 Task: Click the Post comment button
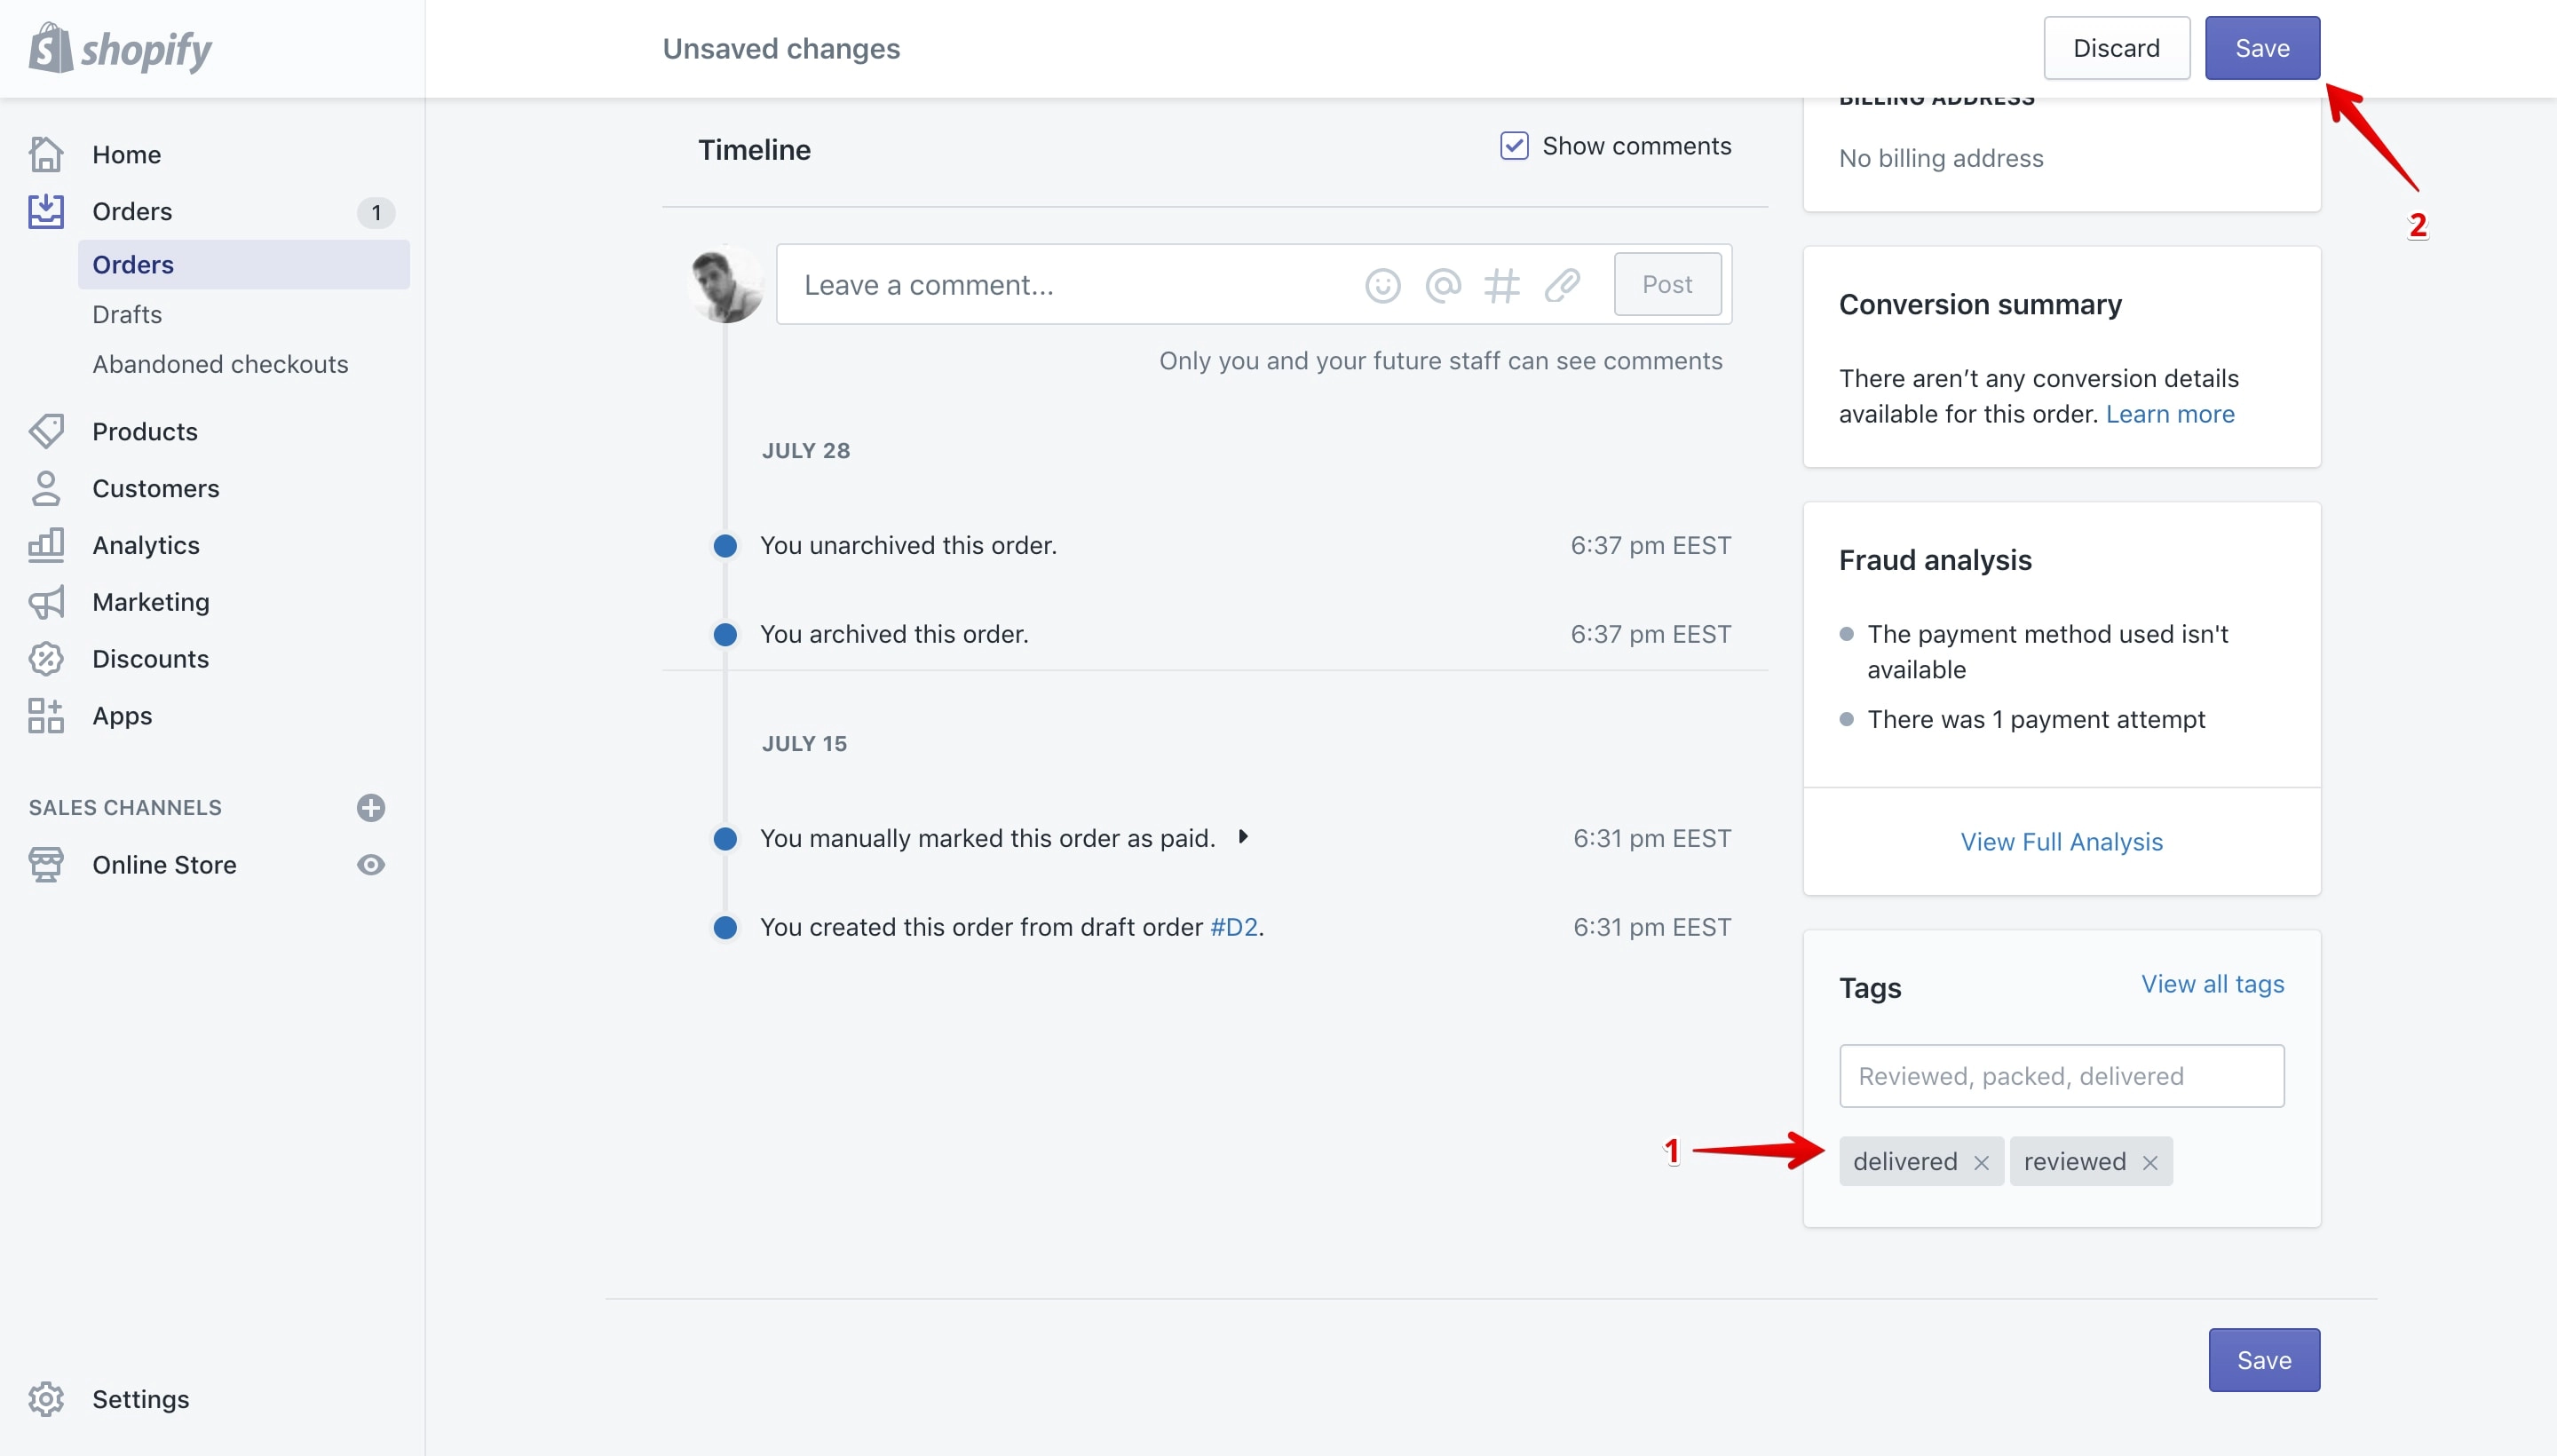[x=1667, y=285]
